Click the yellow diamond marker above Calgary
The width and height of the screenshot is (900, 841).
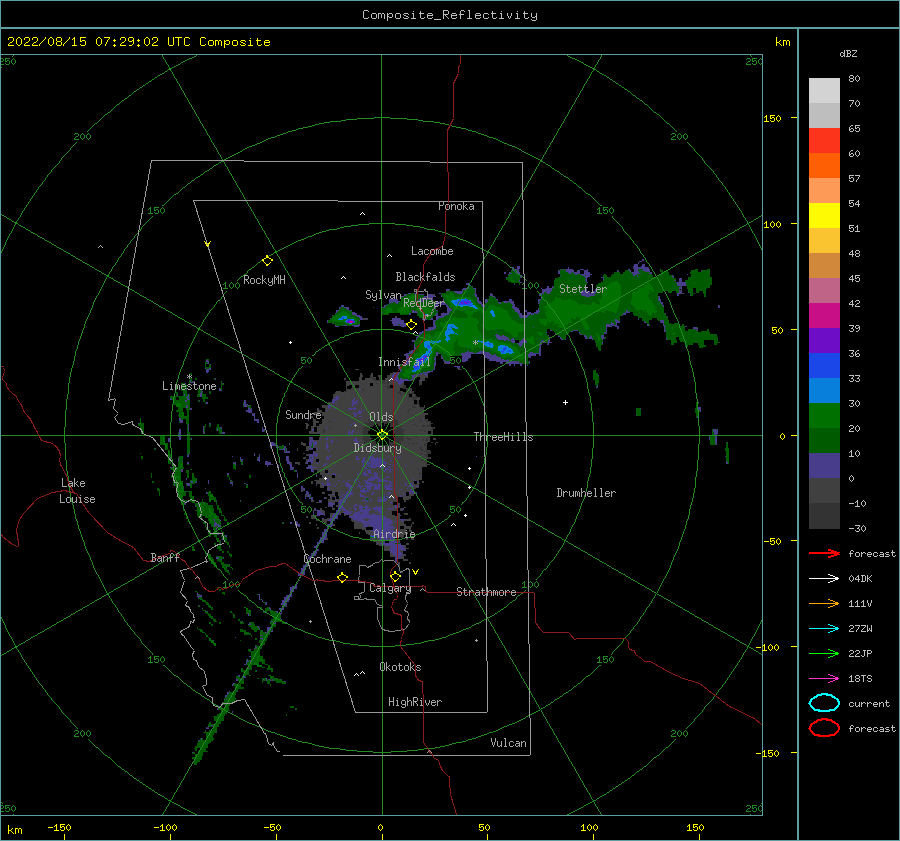pos(395,576)
